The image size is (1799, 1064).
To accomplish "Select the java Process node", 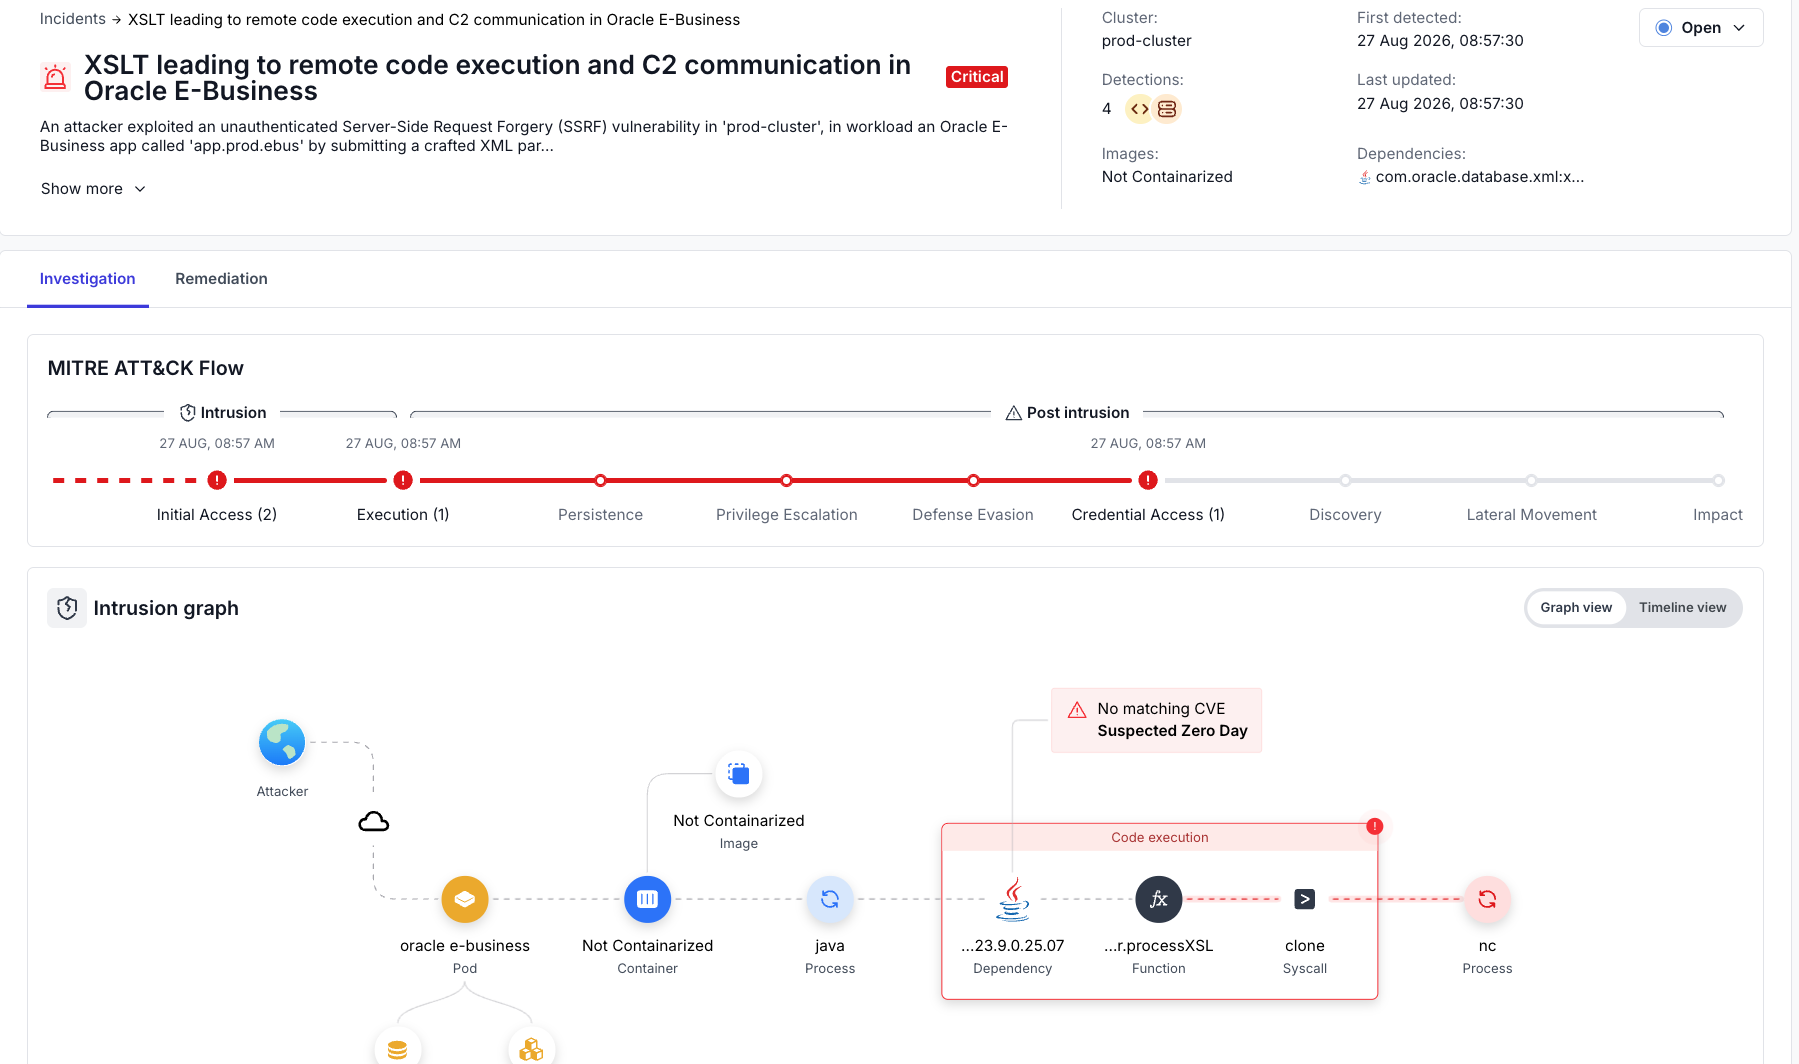I will point(830,899).
